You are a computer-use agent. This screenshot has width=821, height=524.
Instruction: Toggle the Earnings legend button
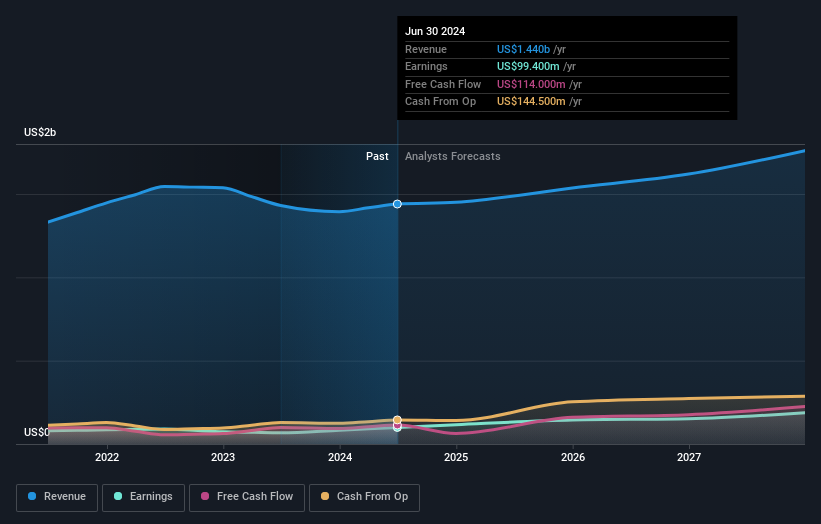[143, 497]
